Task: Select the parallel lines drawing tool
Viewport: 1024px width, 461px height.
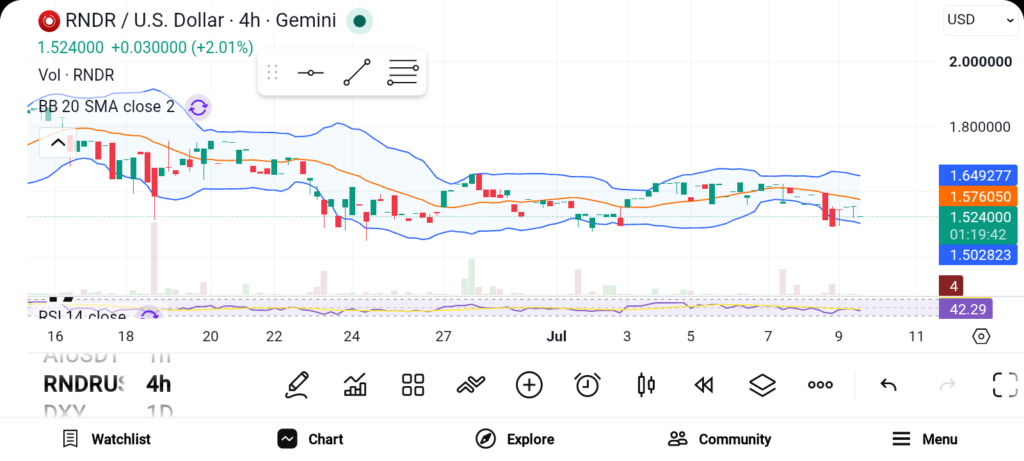Action: (402, 72)
